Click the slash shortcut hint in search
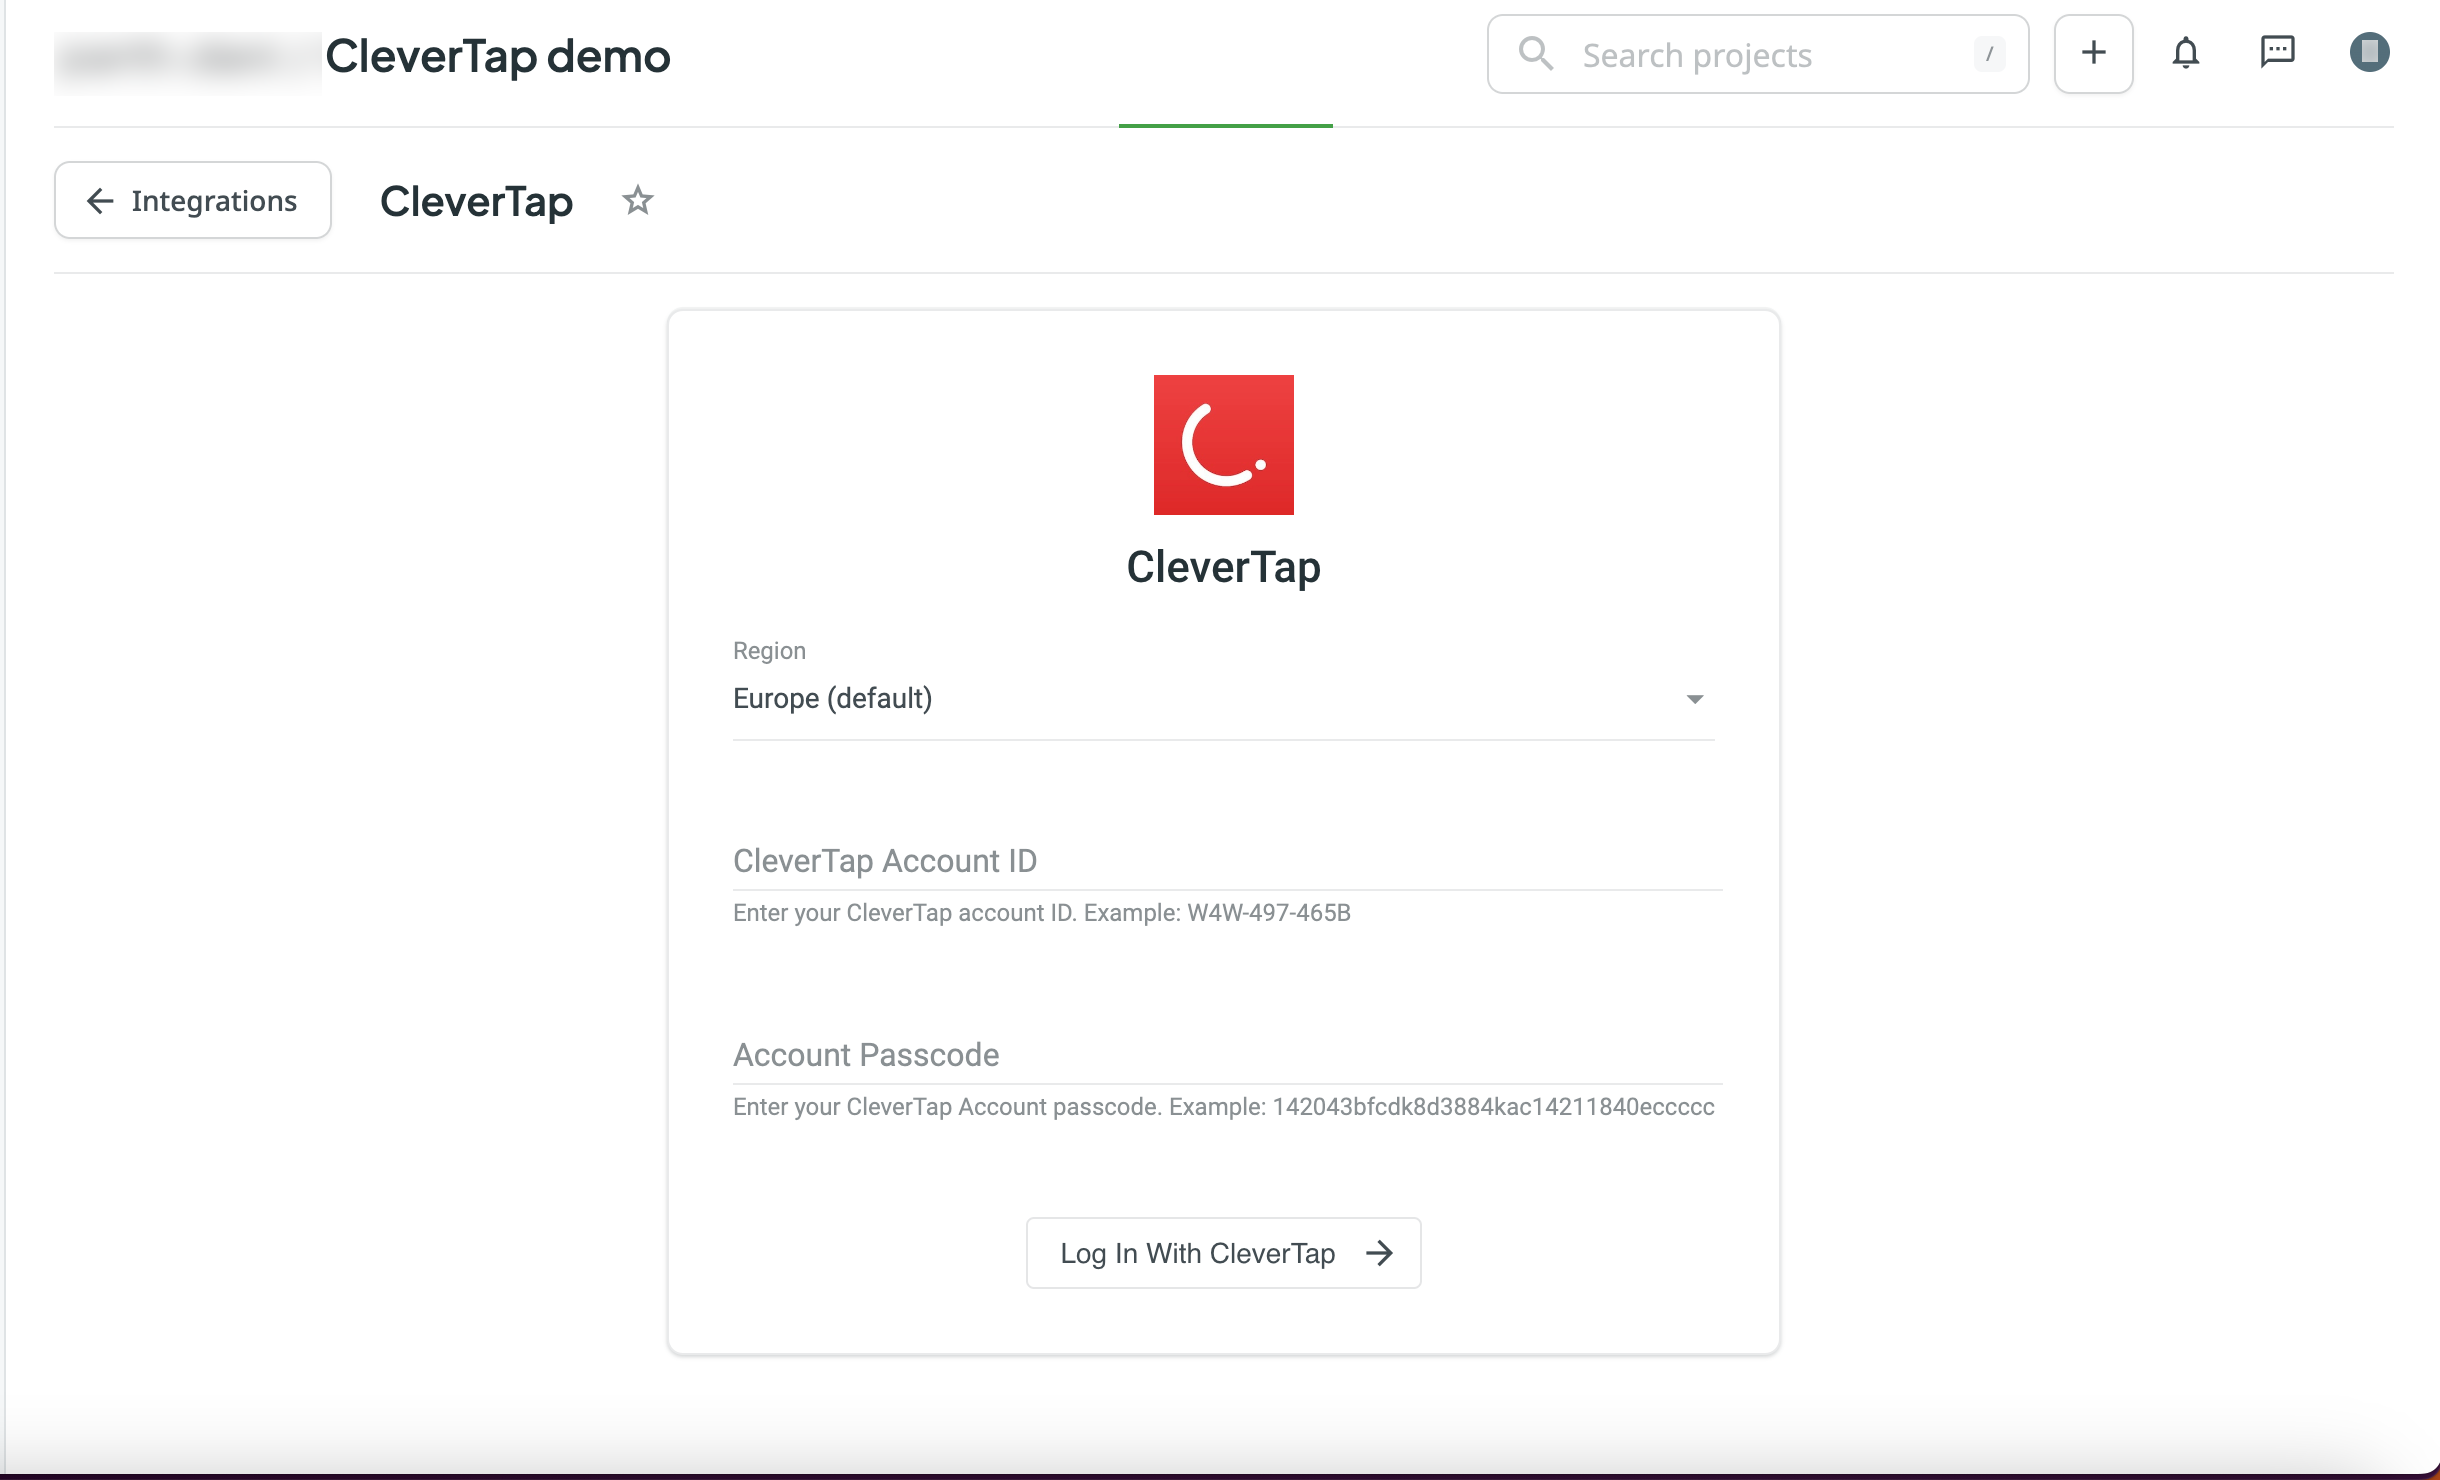The width and height of the screenshot is (2440, 1480). pos(1990,54)
